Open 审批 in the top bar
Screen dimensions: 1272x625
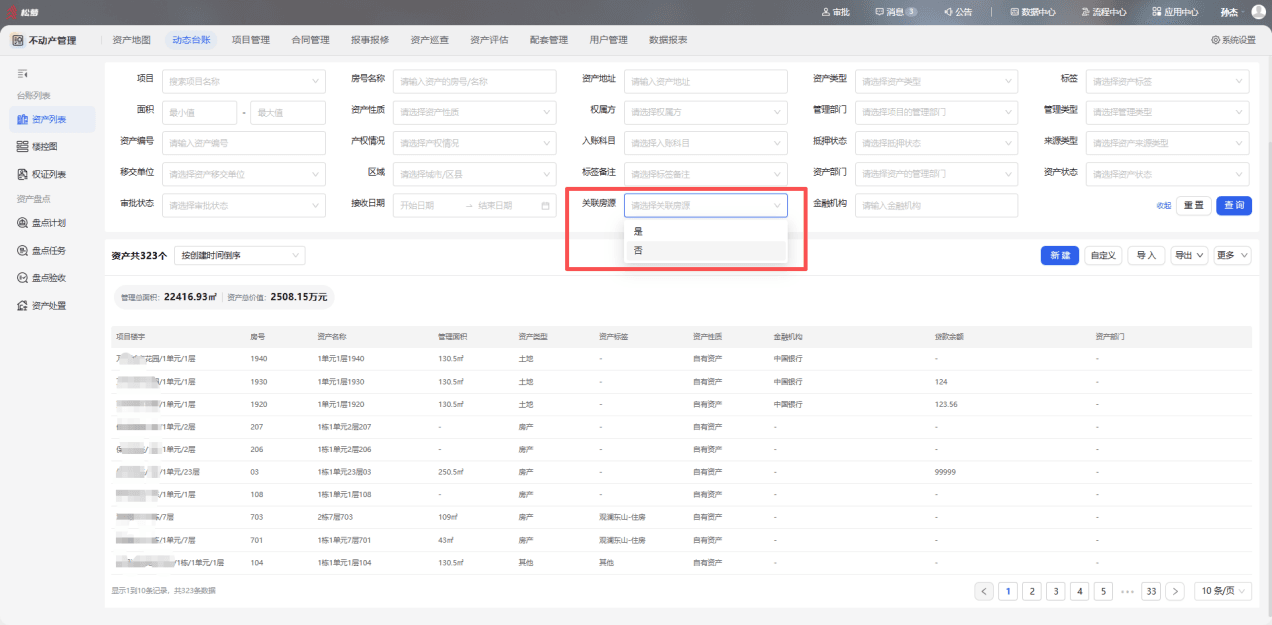[x=834, y=12]
